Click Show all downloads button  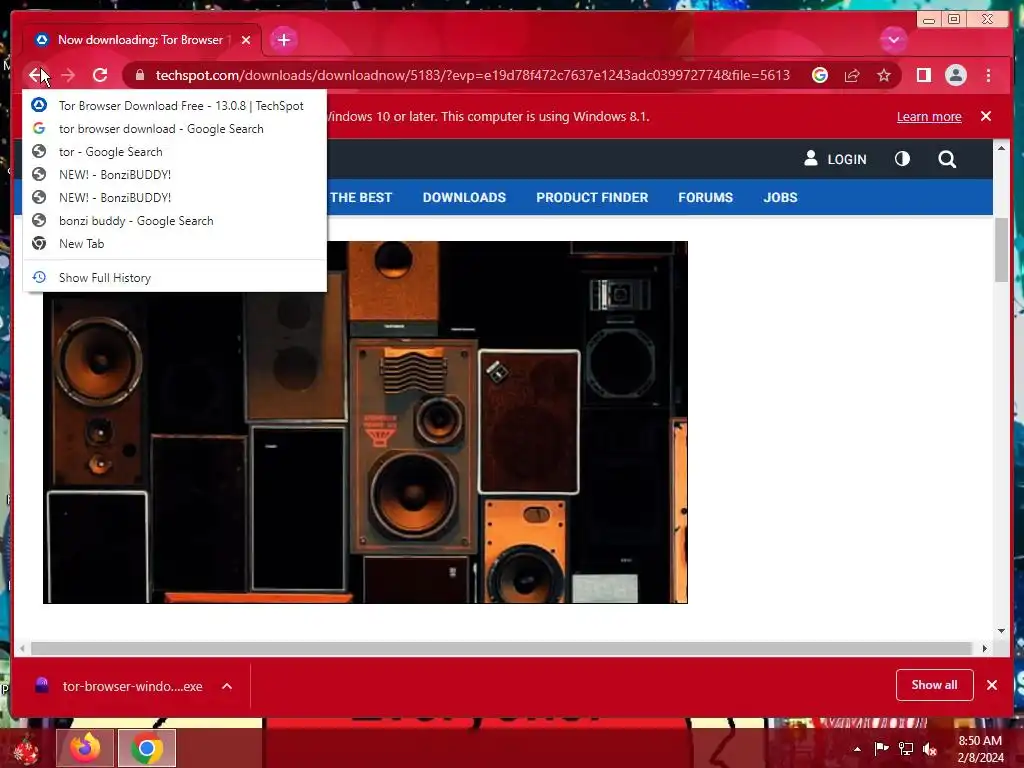pos(934,684)
